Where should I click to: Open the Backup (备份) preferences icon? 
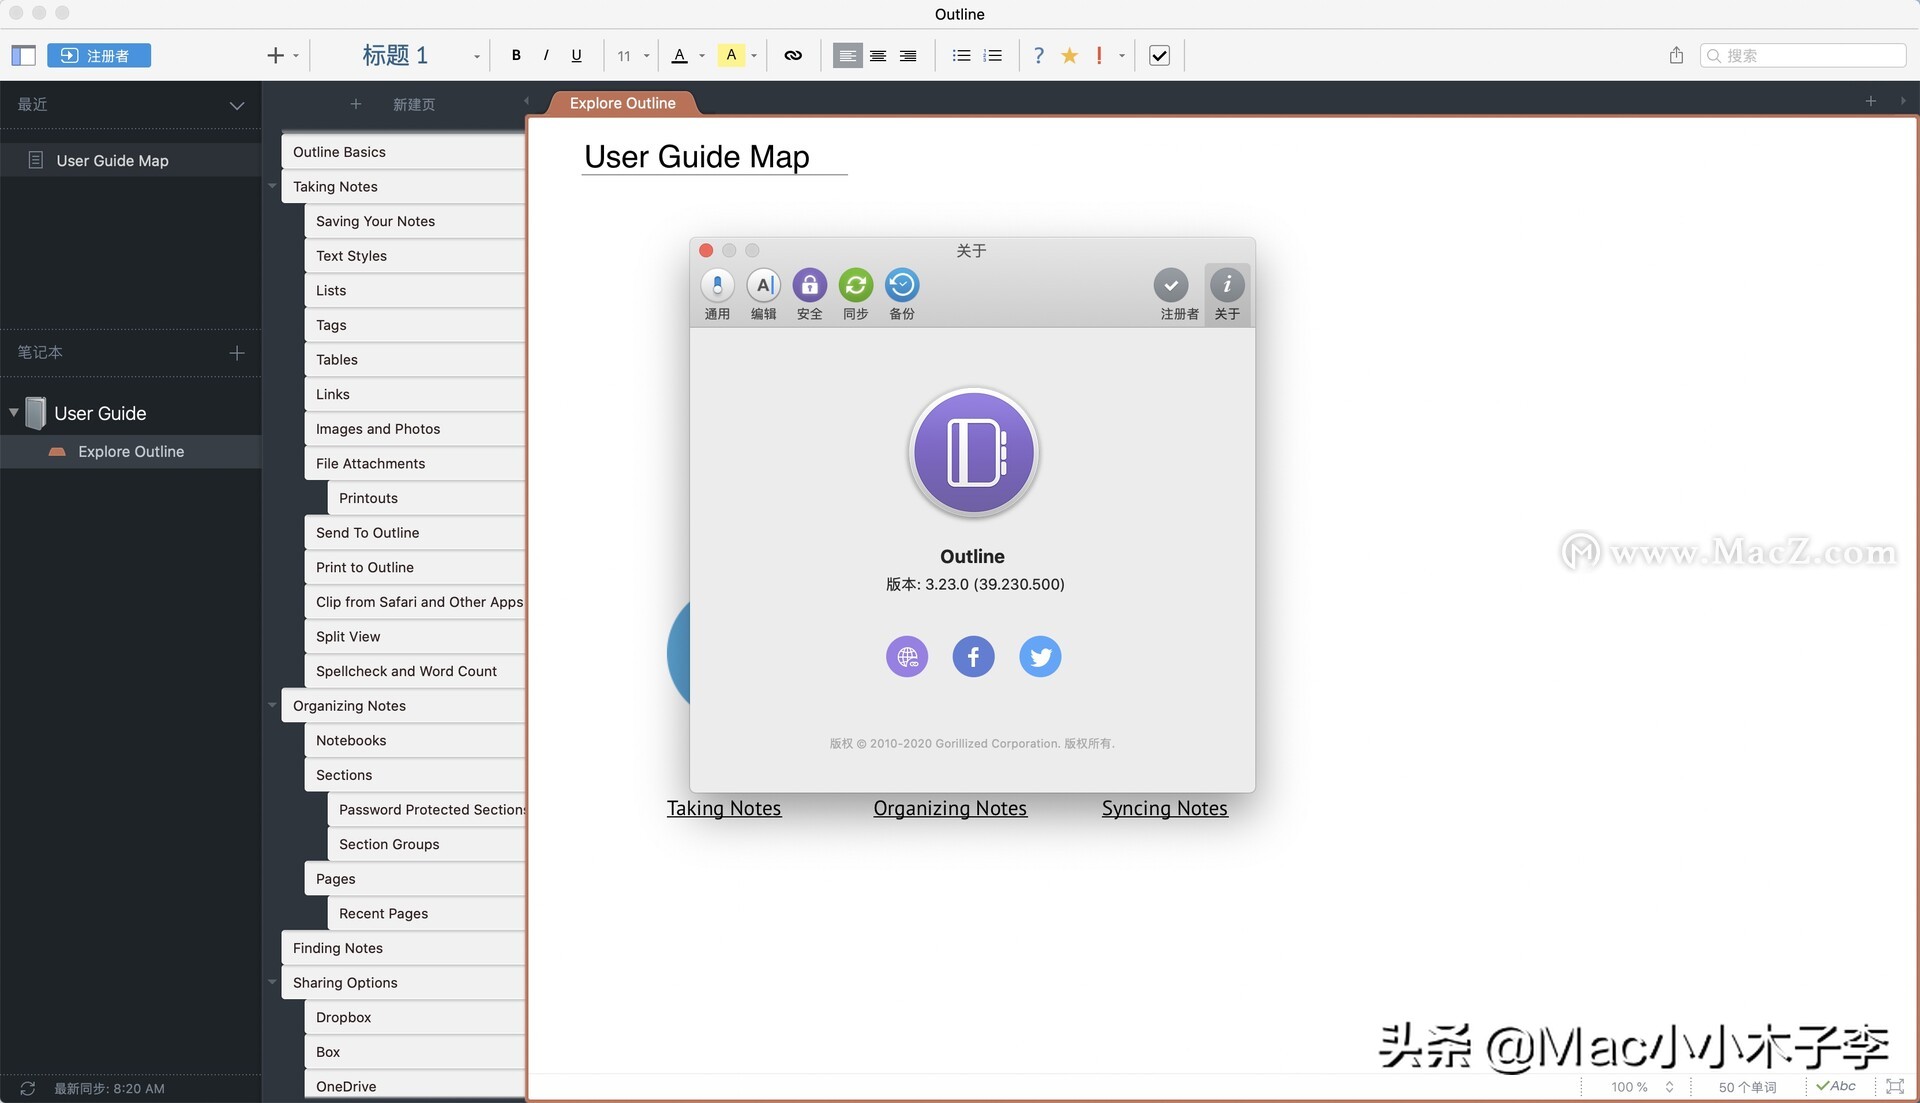click(901, 286)
